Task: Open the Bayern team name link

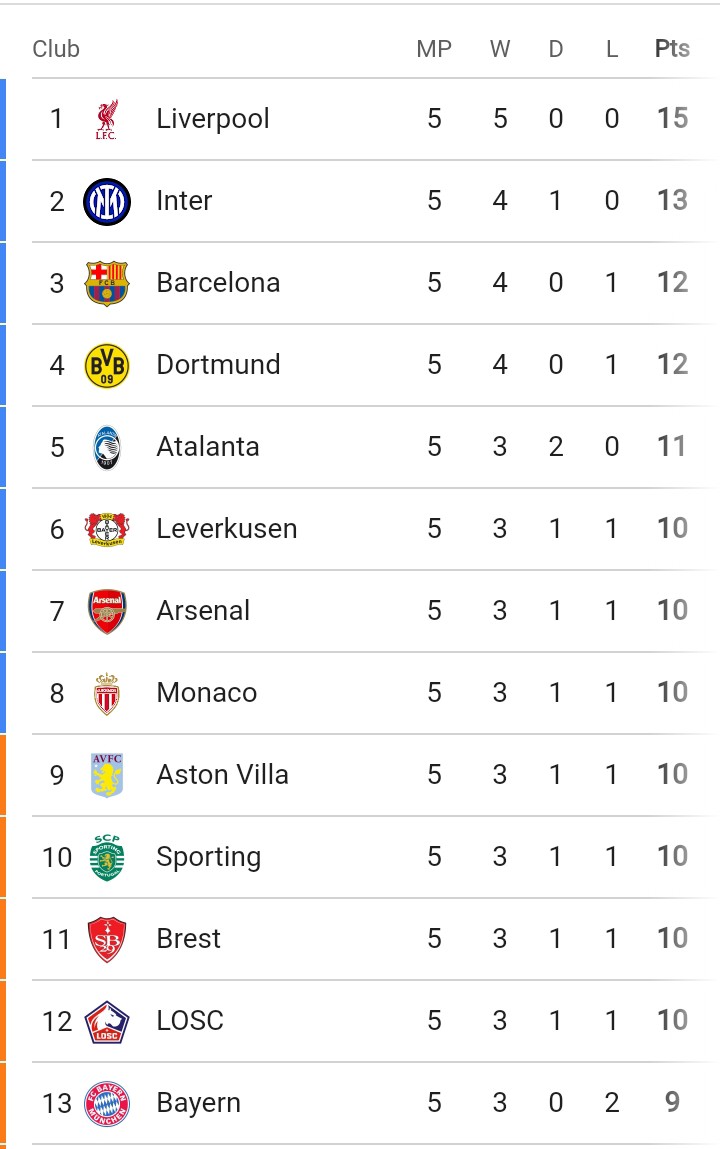Action: [x=198, y=1104]
